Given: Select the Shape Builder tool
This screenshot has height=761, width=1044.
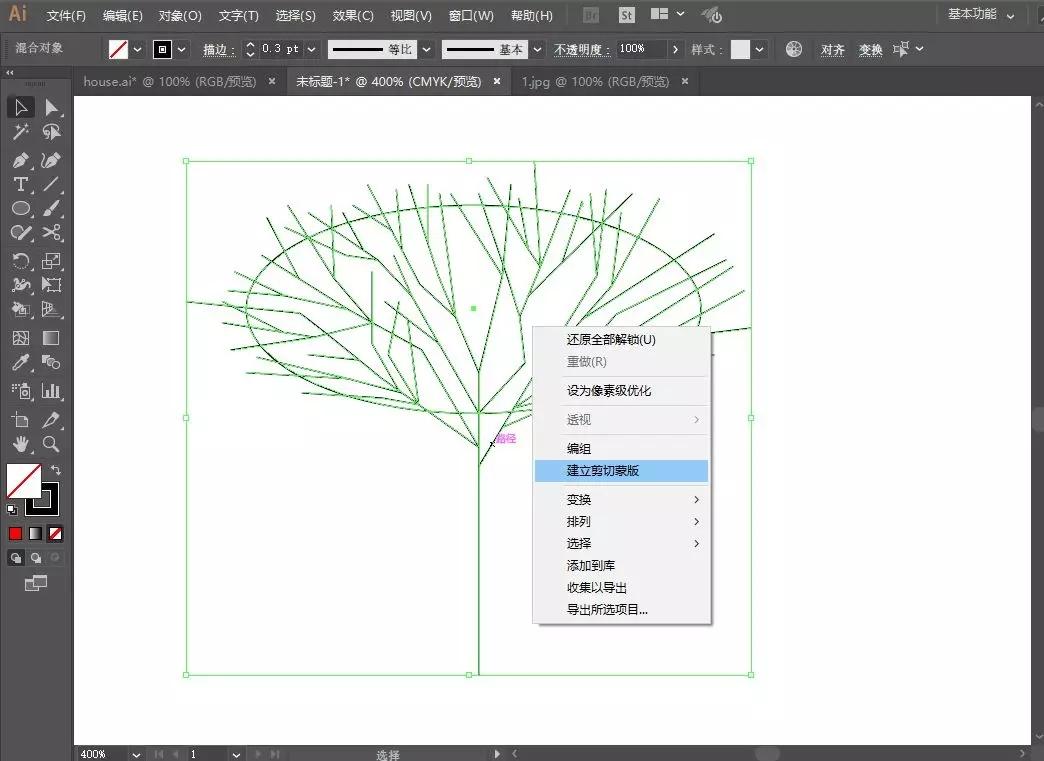Looking at the screenshot, I should click(x=21, y=310).
